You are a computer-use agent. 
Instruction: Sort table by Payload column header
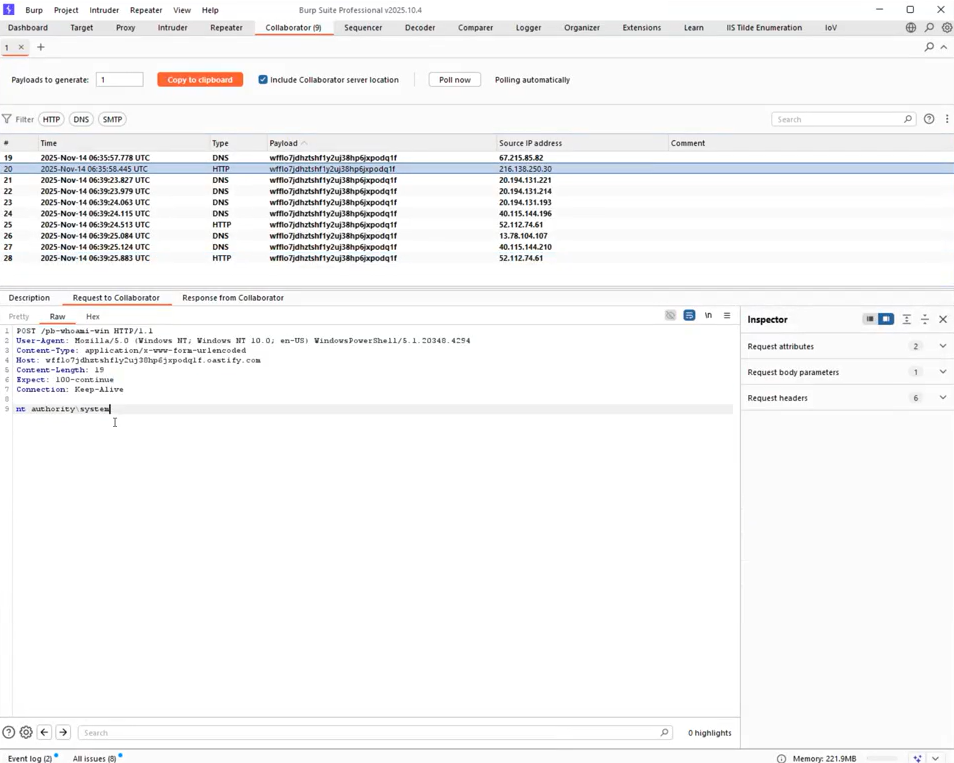pos(381,143)
